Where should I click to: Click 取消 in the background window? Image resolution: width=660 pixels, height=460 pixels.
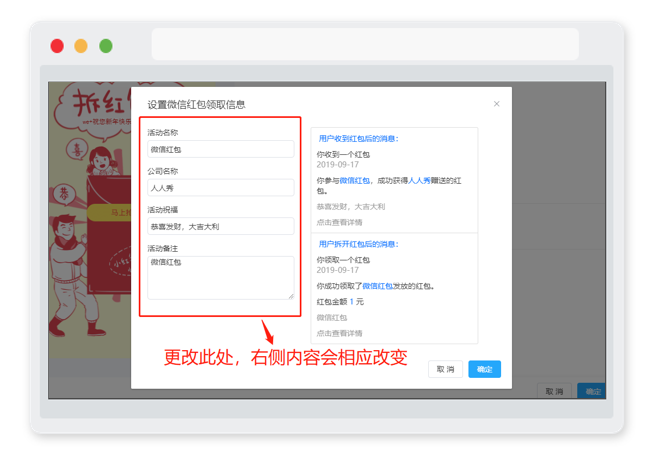point(554,391)
